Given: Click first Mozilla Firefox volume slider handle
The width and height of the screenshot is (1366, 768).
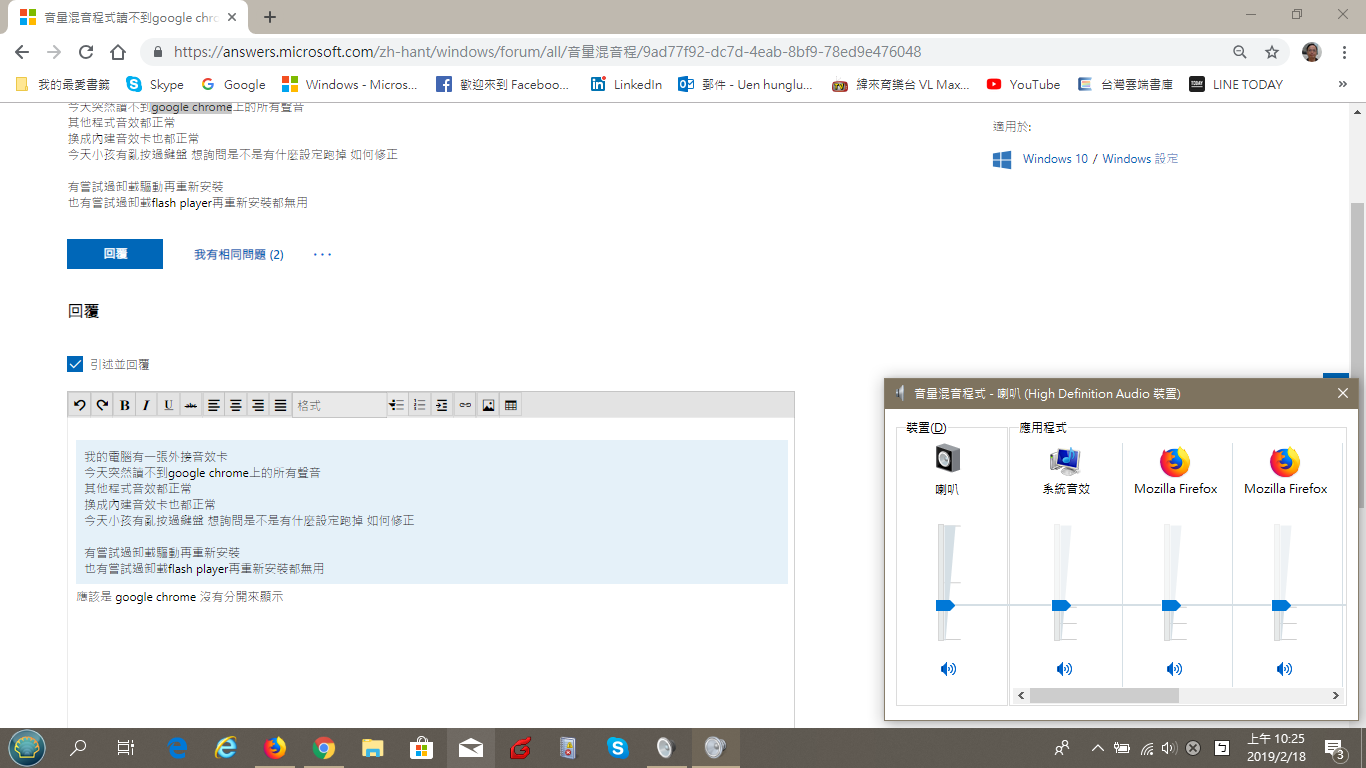Looking at the screenshot, I should [1172, 605].
